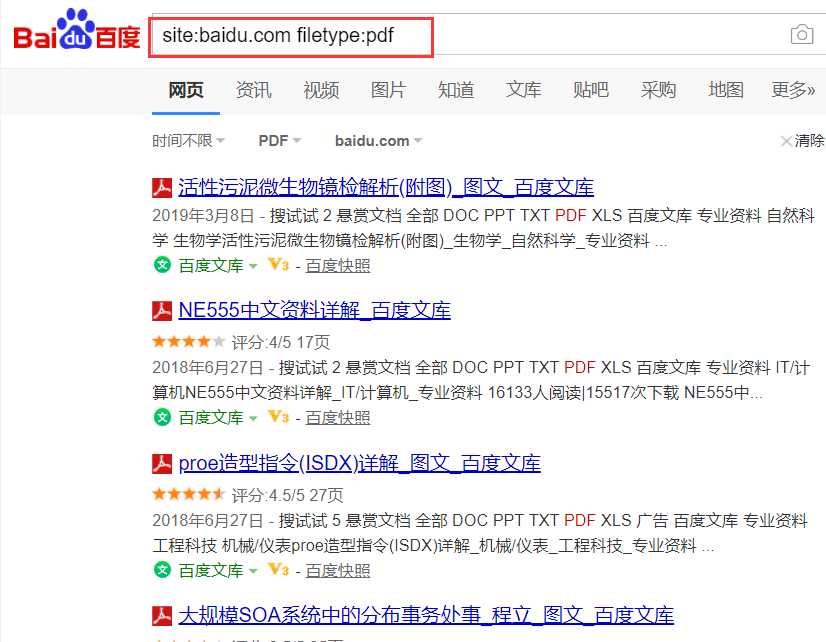Viewport: 826px width, 642px height.
Task: Open proe造型指令(ISDX)详解 result link
Action: (x=359, y=463)
